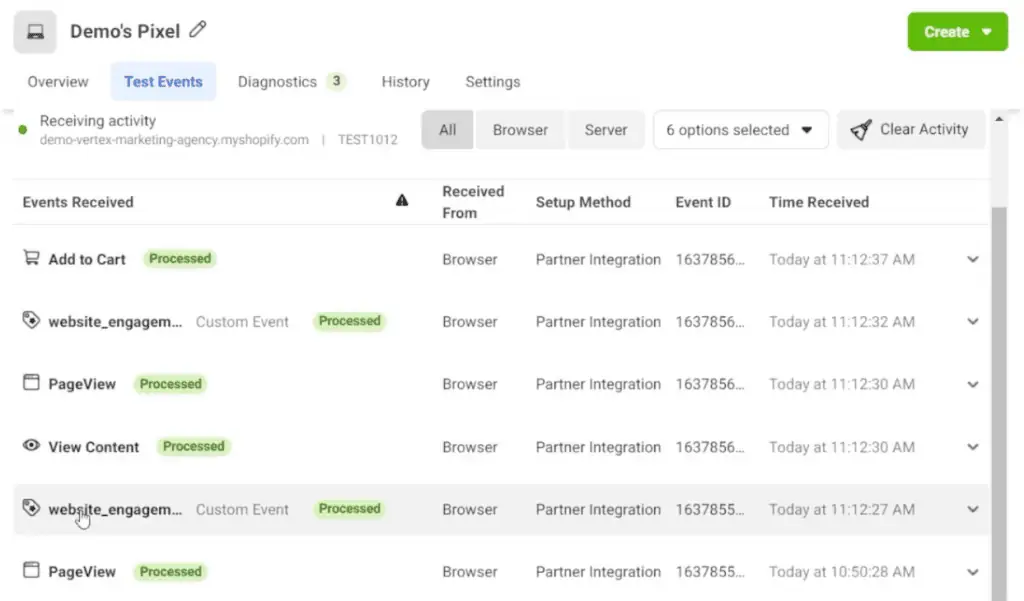Go to the Settings tab
Viewport: 1024px width, 601px height.
coord(492,82)
